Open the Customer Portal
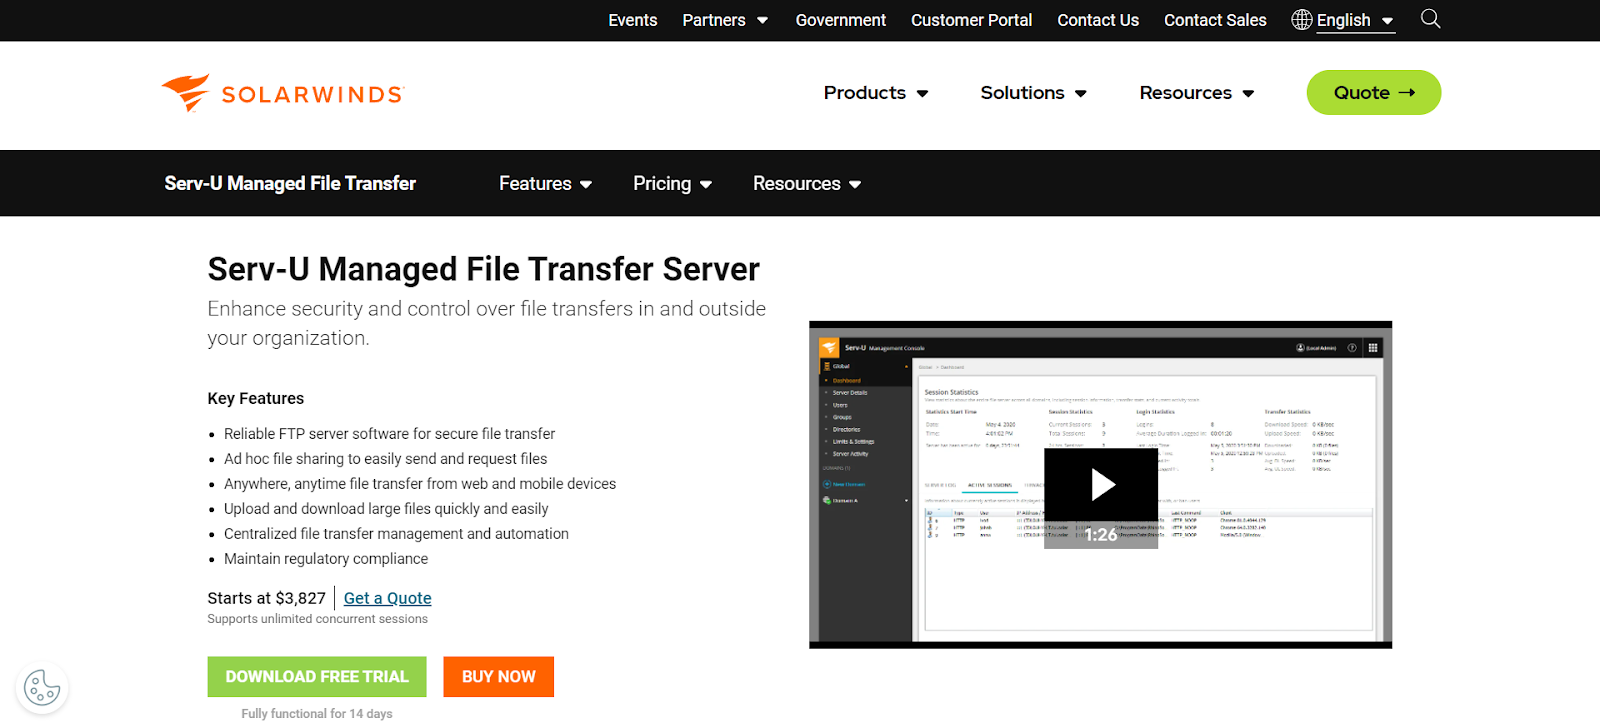1600x723 pixels. point(971,20)
